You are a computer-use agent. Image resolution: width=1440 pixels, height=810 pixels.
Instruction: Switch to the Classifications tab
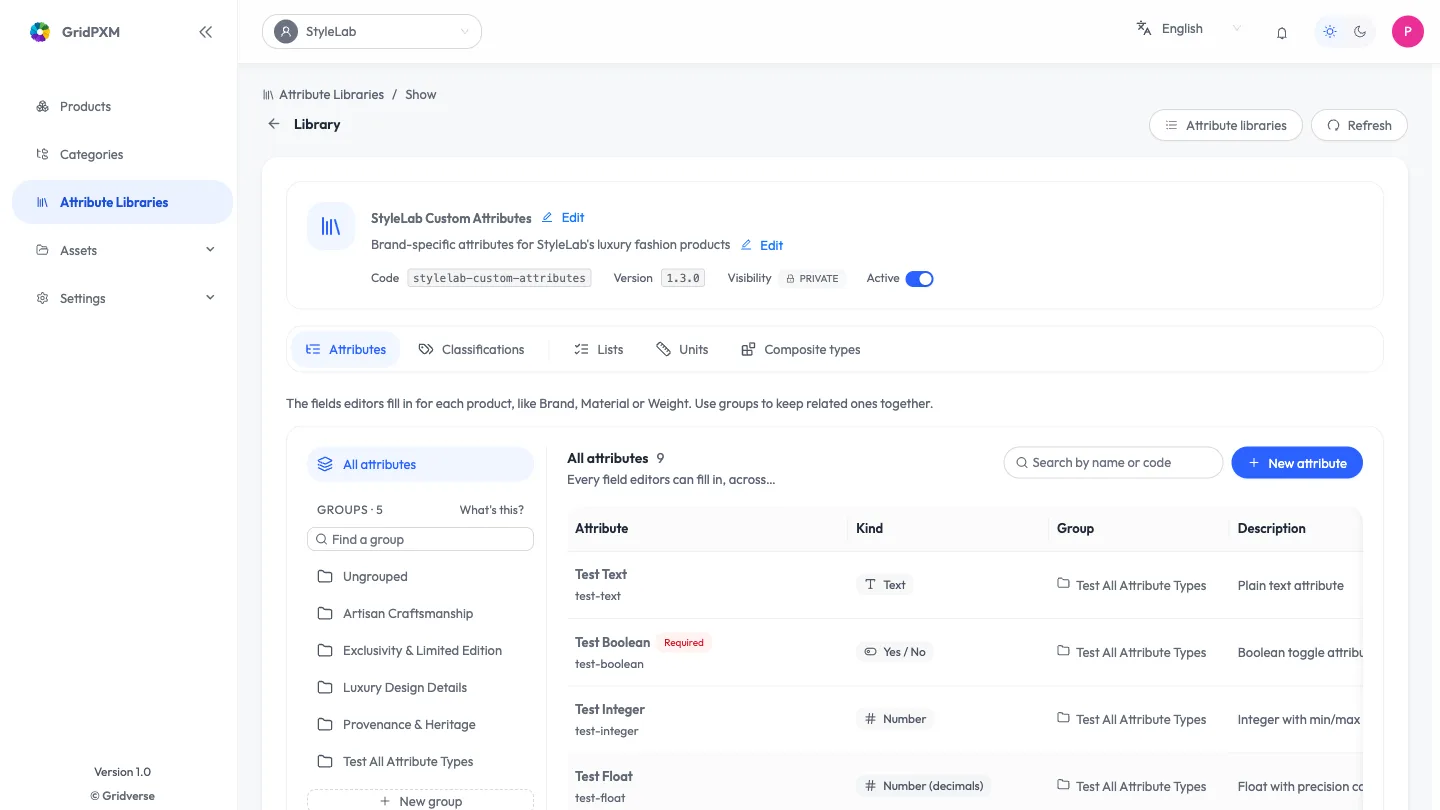(471, 349)
